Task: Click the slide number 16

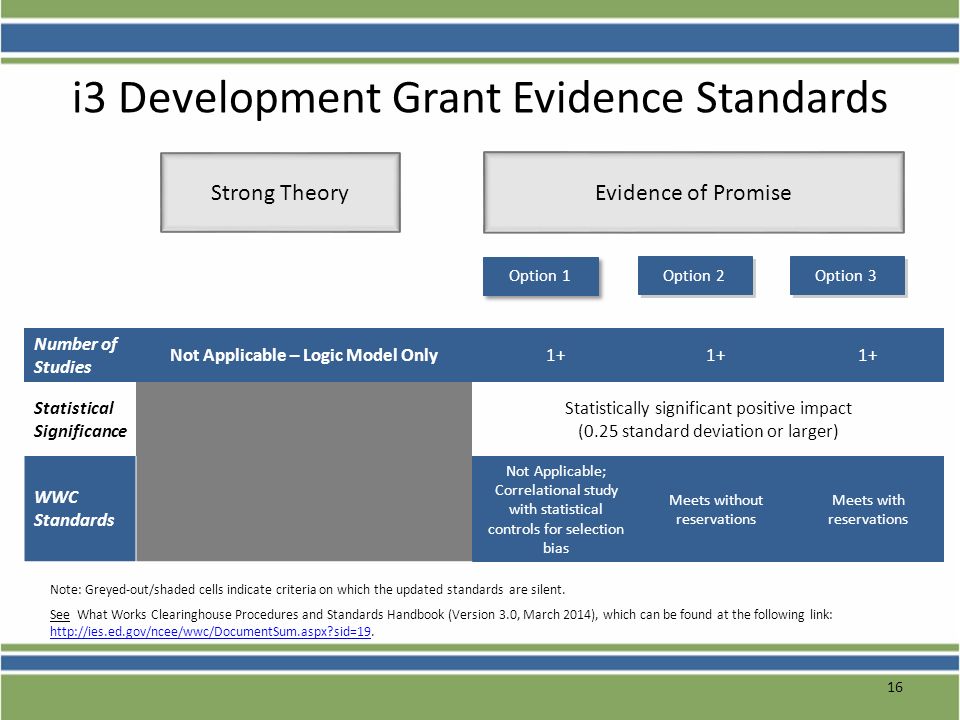Action: pos(894,687)
